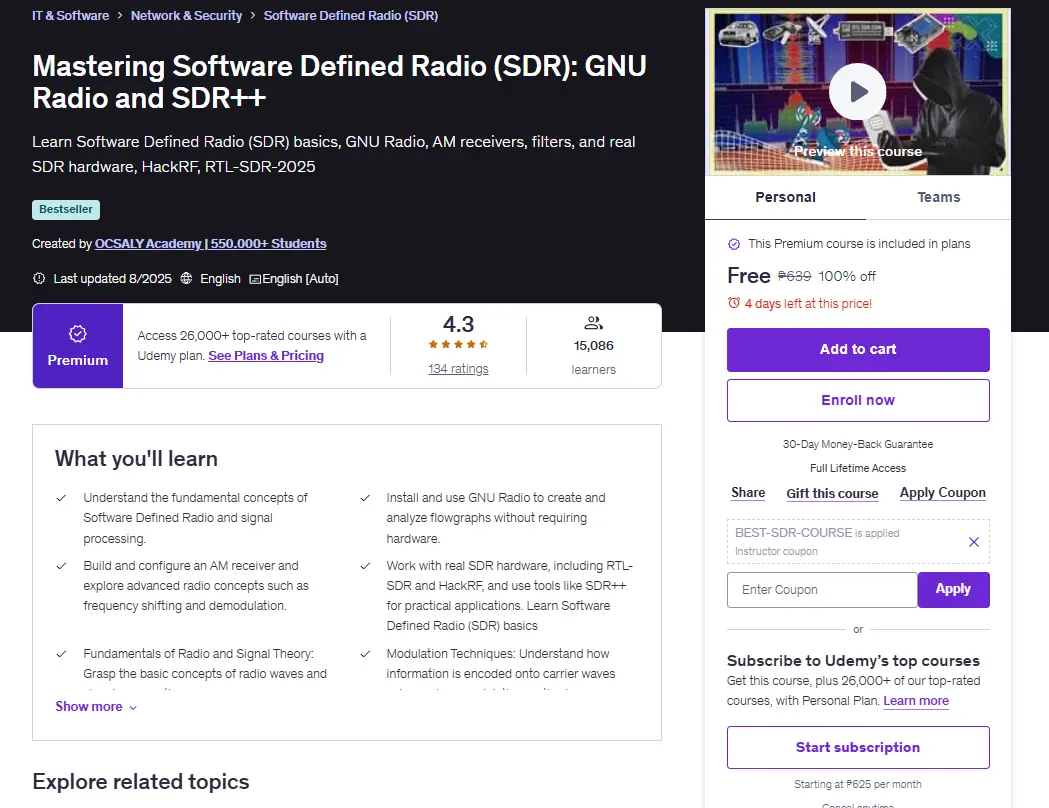Viewport: 1049px width, 808px height.
Task: Click the 15,086 learners count
Action: coord(593,346)
